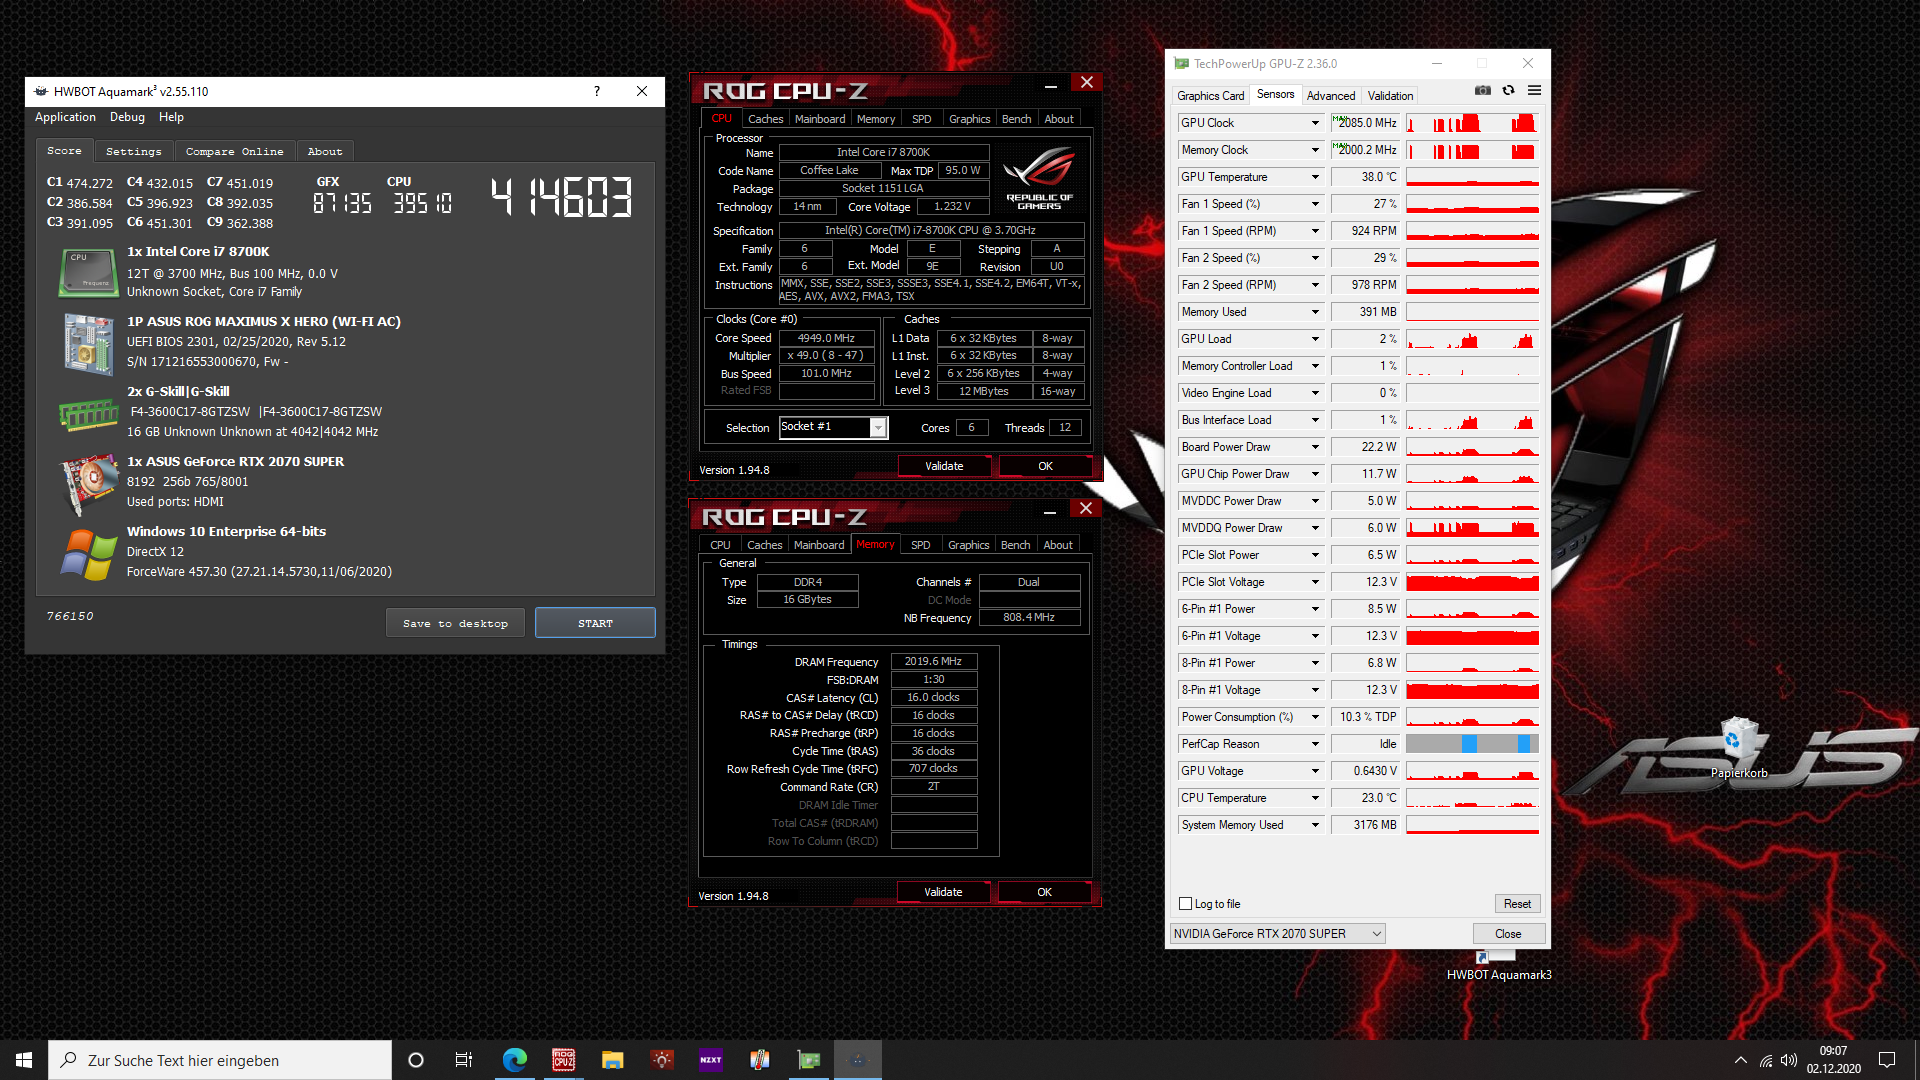Open the GPU Clock sensor dropdown
The height and width of the screenshot is (1080, 1920).
pos(1315,123)
